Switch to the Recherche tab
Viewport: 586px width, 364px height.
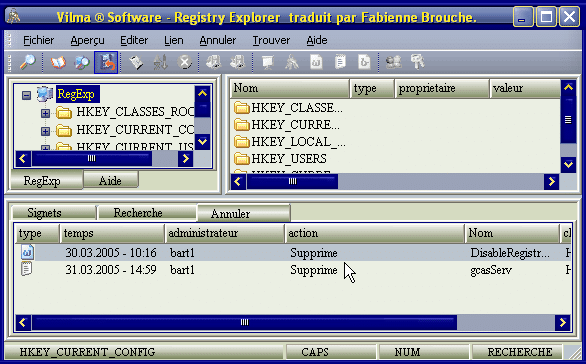(x=147, y=213)
